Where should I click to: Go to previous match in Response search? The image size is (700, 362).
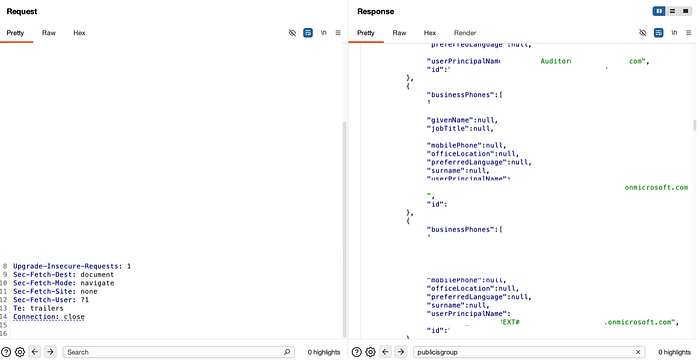(385, 352)
